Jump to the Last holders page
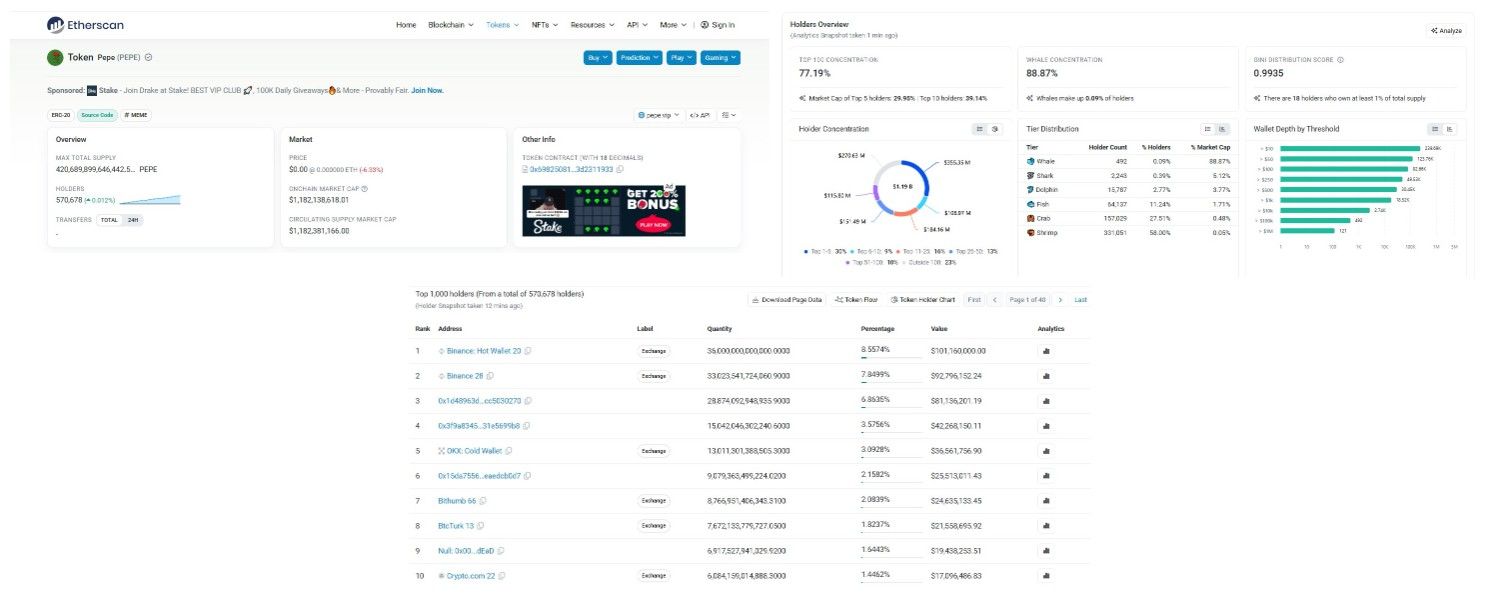1500x597 pixels. coord(1080,300)
